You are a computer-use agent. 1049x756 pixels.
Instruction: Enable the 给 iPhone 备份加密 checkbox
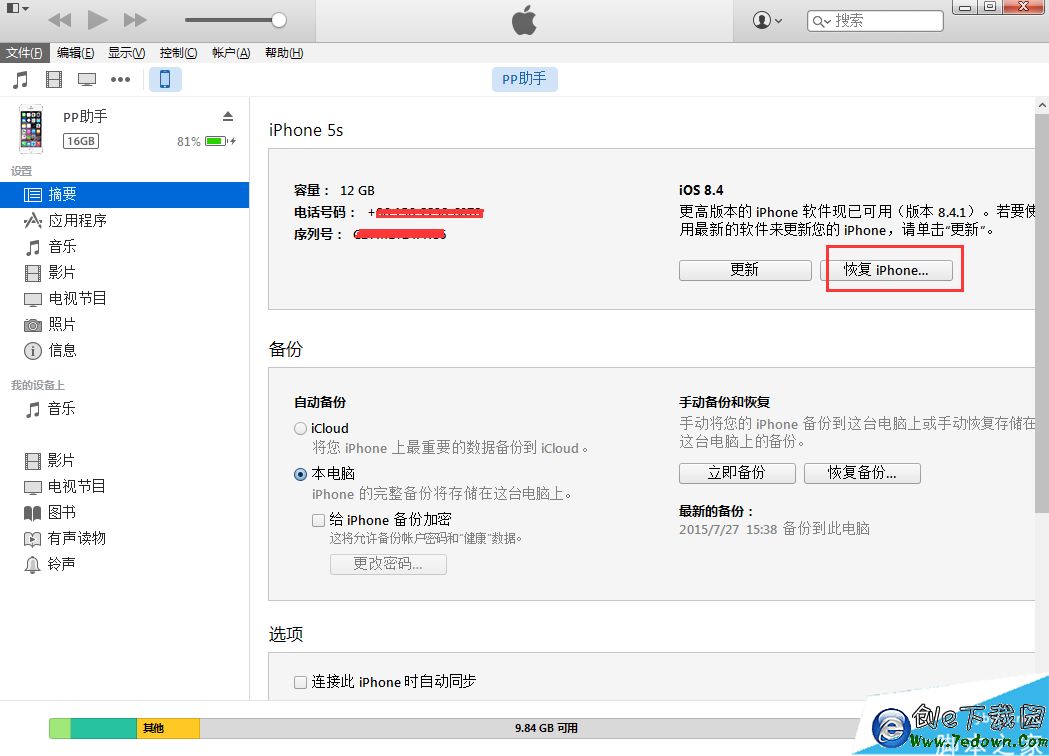[318, 519]
